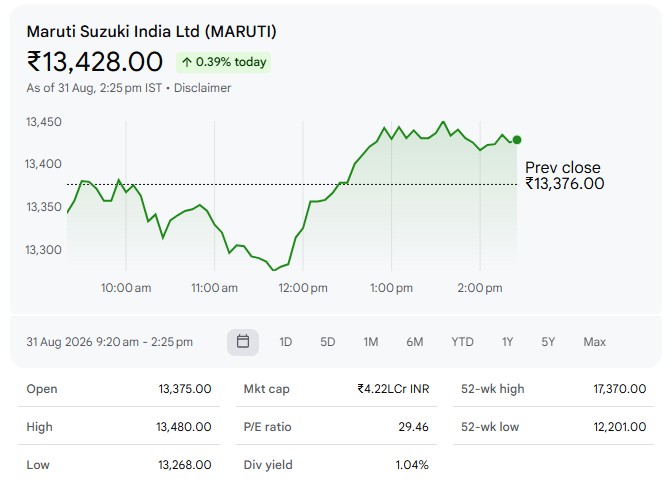Viewport: 672px width, 485px height.
Task: Click the High value 13,480.00
Action: click(183, 427)
